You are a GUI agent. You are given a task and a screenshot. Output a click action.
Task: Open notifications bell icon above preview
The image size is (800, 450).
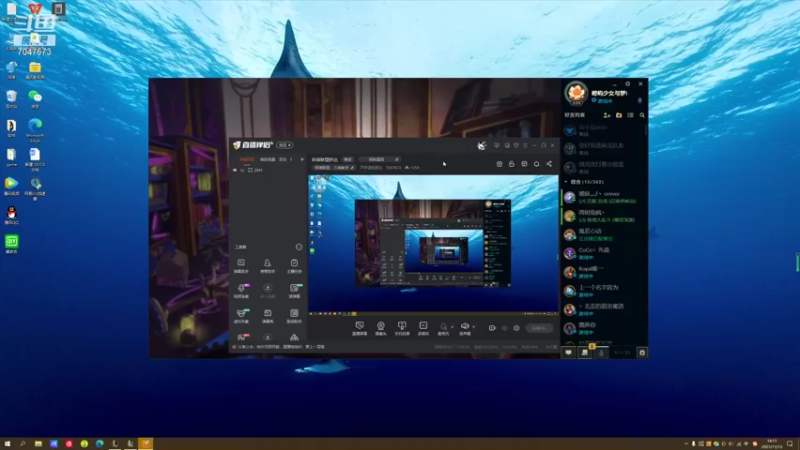536,164
